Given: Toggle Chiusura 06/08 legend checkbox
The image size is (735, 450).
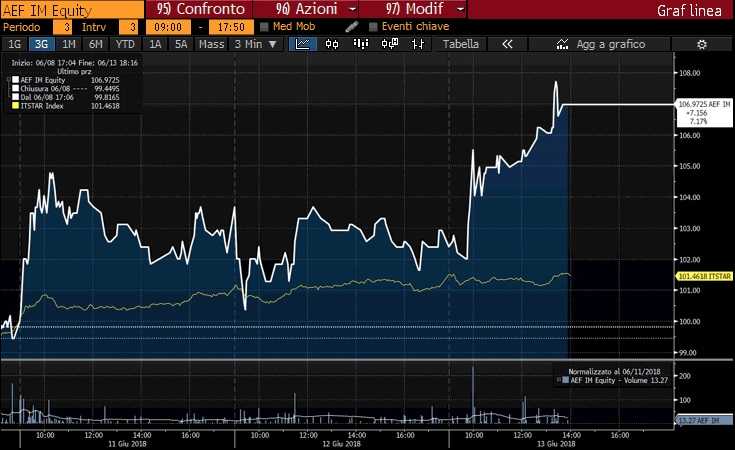Looking at the screenshot, I should [x=15, y=89].
